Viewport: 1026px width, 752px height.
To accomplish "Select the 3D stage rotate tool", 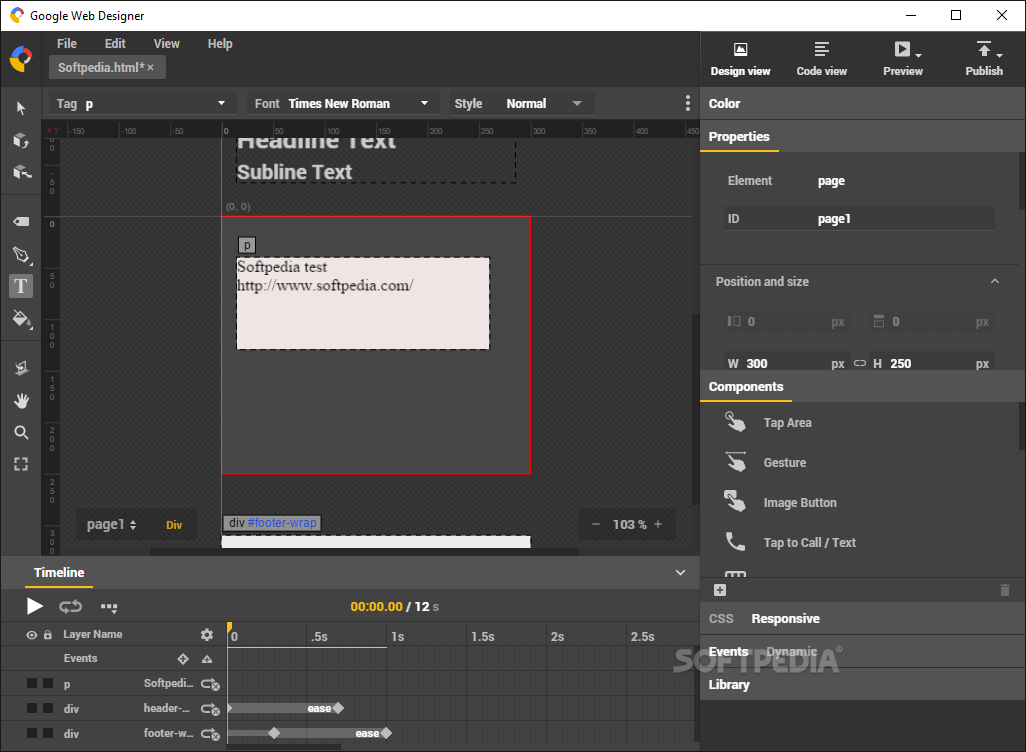I will 21,172.
